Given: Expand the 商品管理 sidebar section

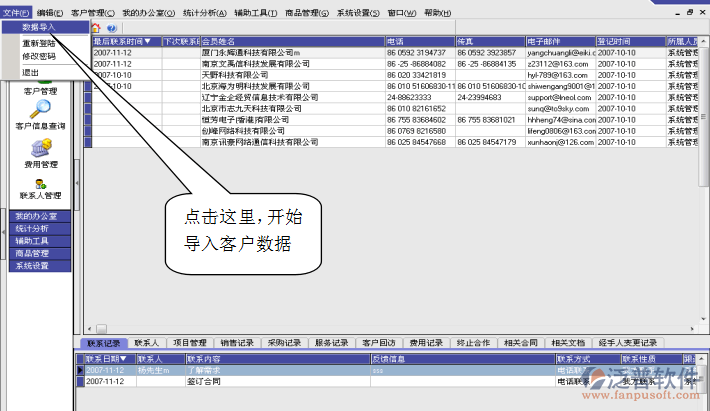Looking at the screenshot, I should [40, 253].
